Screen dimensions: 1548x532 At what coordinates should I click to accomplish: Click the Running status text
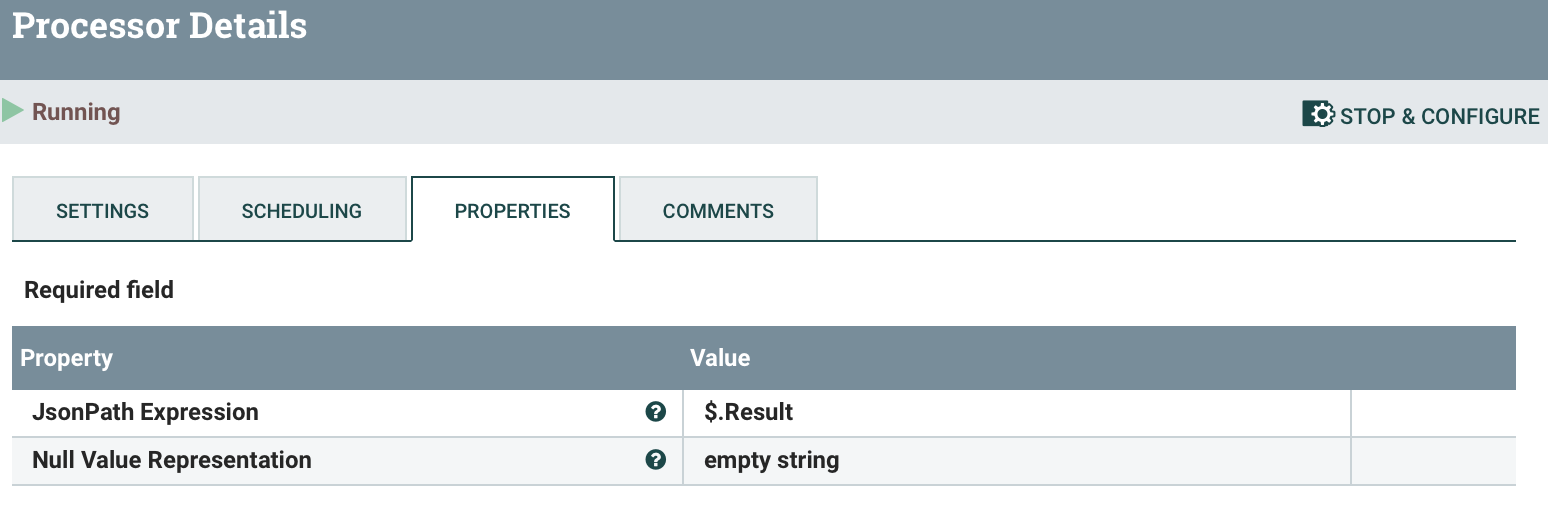(76, 112)
